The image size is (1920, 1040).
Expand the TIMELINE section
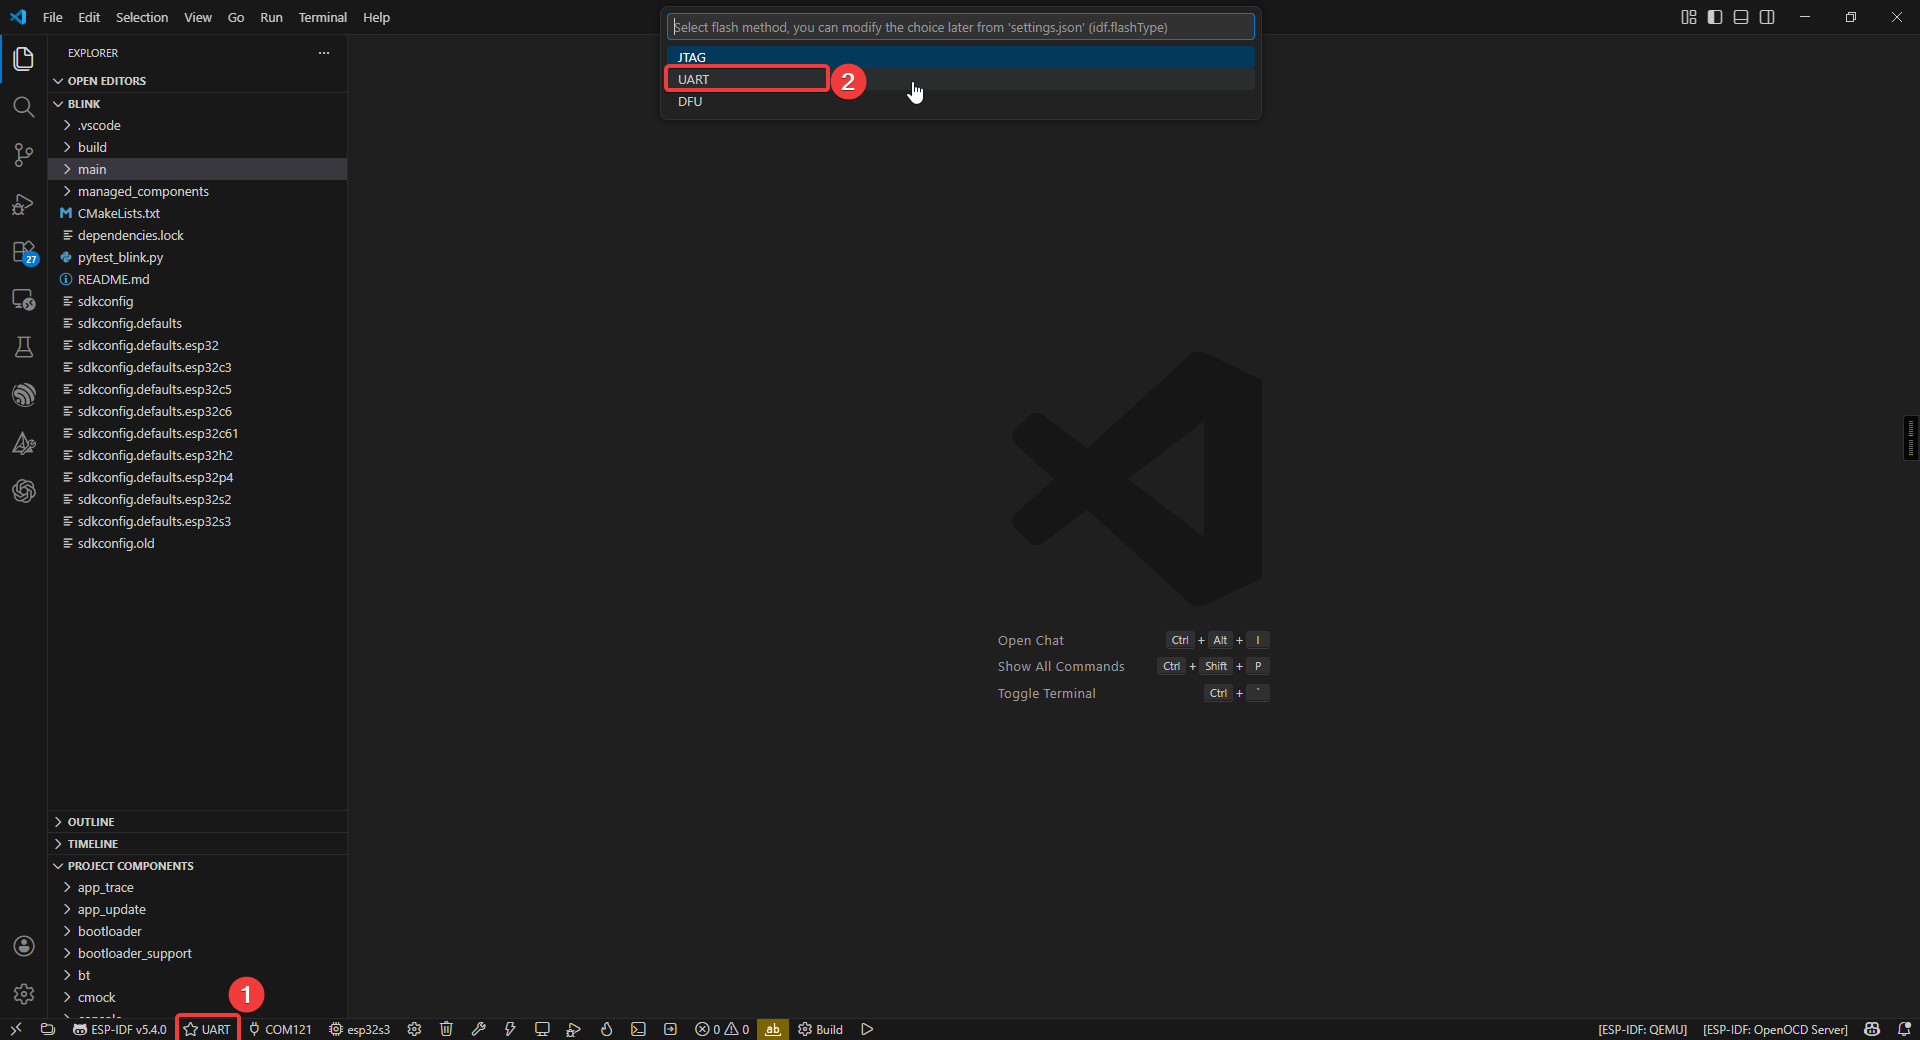pyautogui.click(x=197, y=844)
